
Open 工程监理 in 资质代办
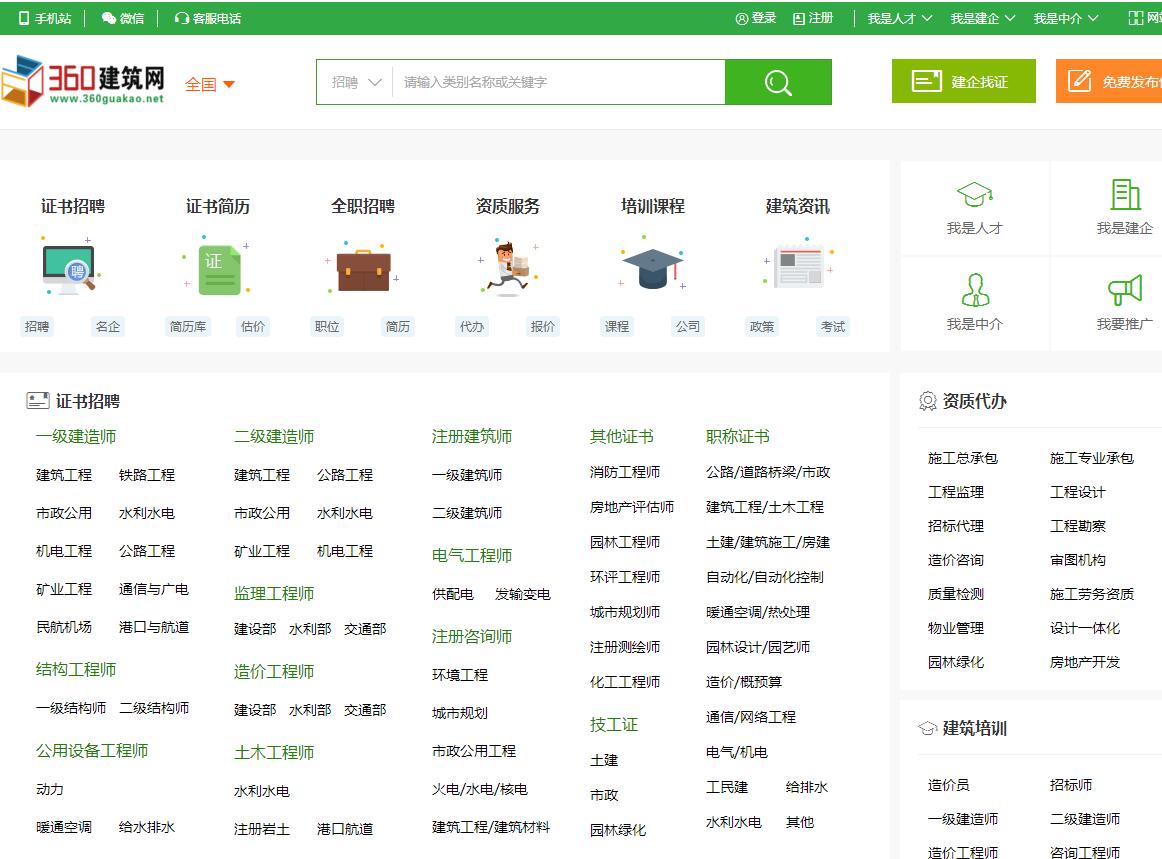956,492
